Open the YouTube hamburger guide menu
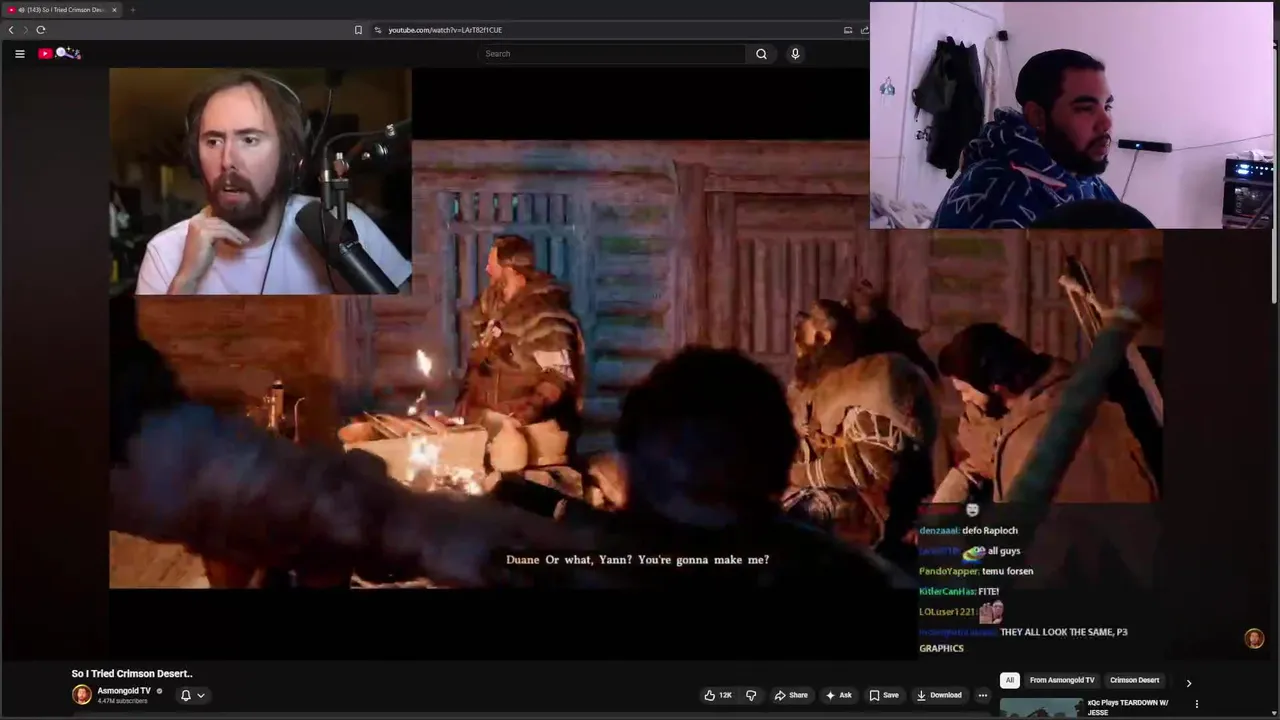The height and width of the screenshot is (720, 1280). [x=19, y=54]
